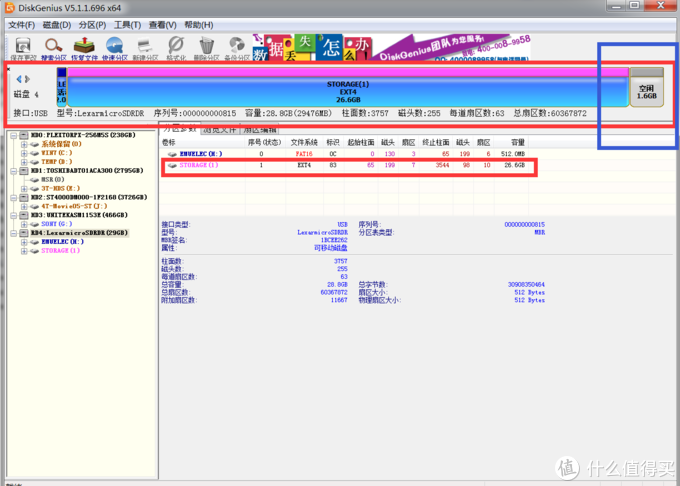This screenshot has width=680, height=486.
Task: Expand the TEMP (D:) partition node
Action: (24, 162)
